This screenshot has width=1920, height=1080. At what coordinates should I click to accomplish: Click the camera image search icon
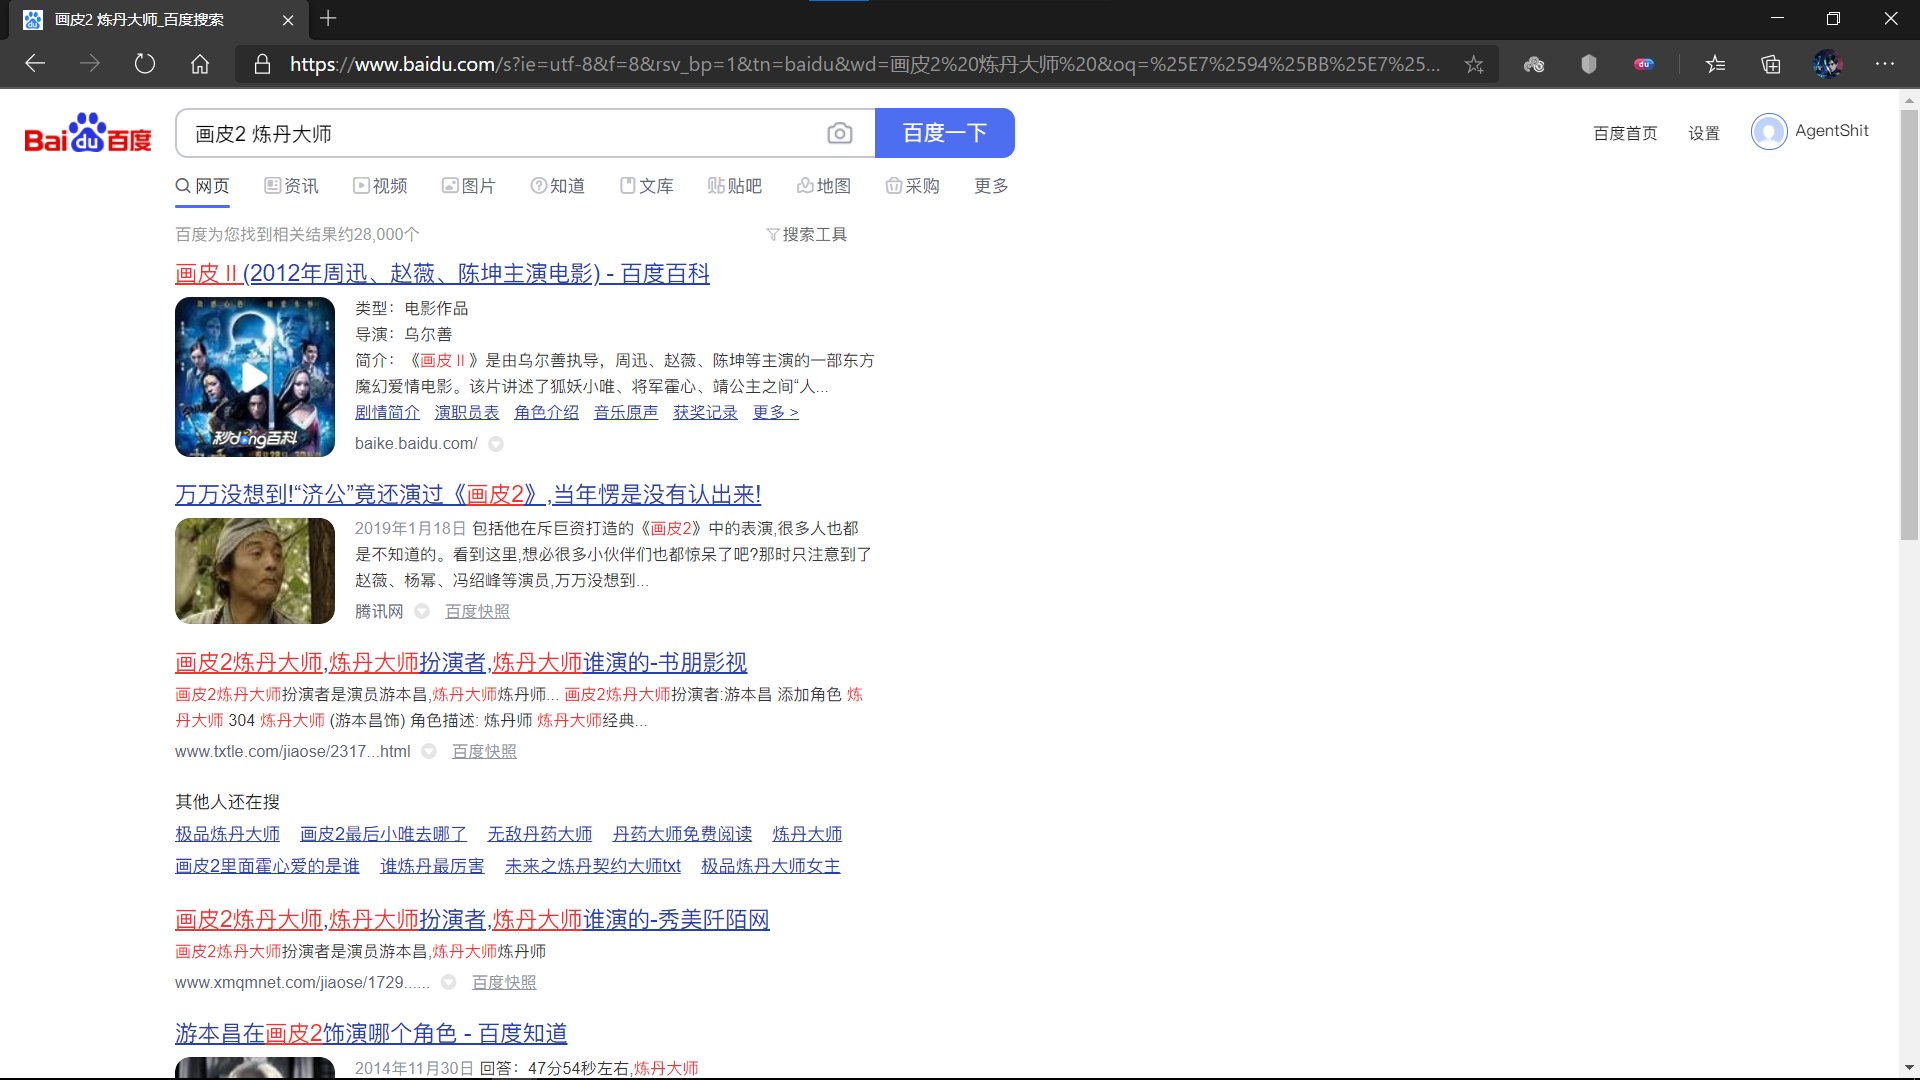pos(839,133)
